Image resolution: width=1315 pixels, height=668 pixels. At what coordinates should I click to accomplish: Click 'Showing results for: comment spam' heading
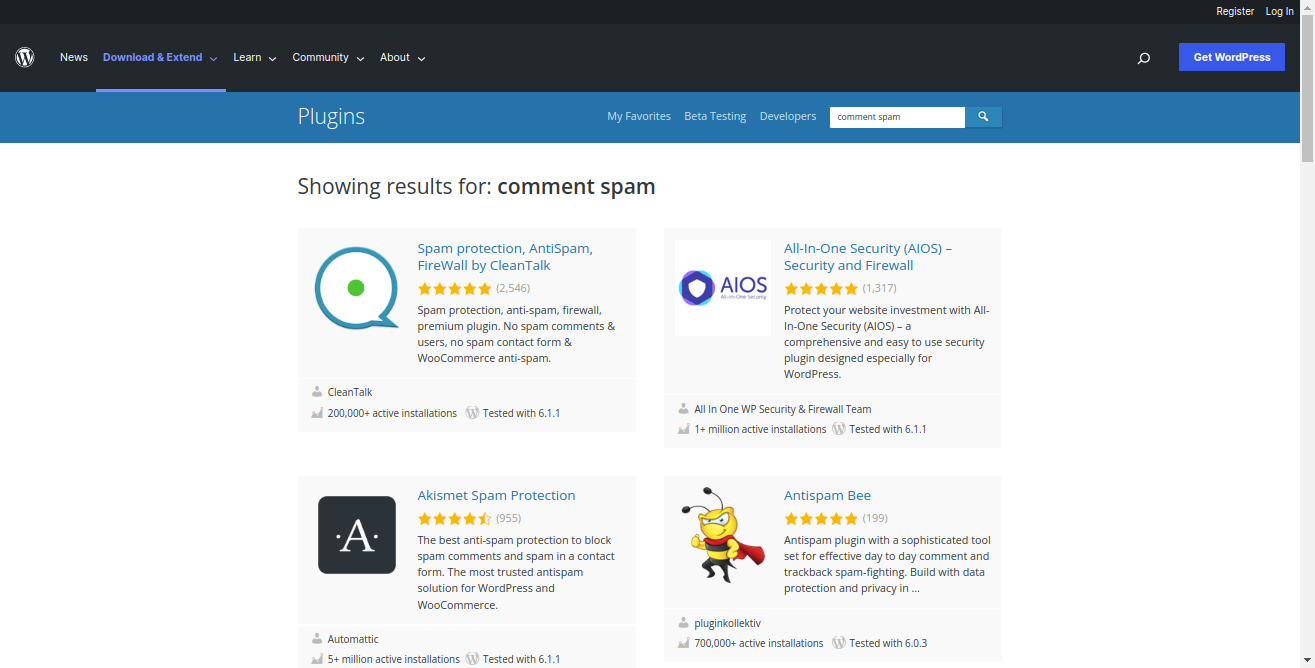(x=476, y=187)
